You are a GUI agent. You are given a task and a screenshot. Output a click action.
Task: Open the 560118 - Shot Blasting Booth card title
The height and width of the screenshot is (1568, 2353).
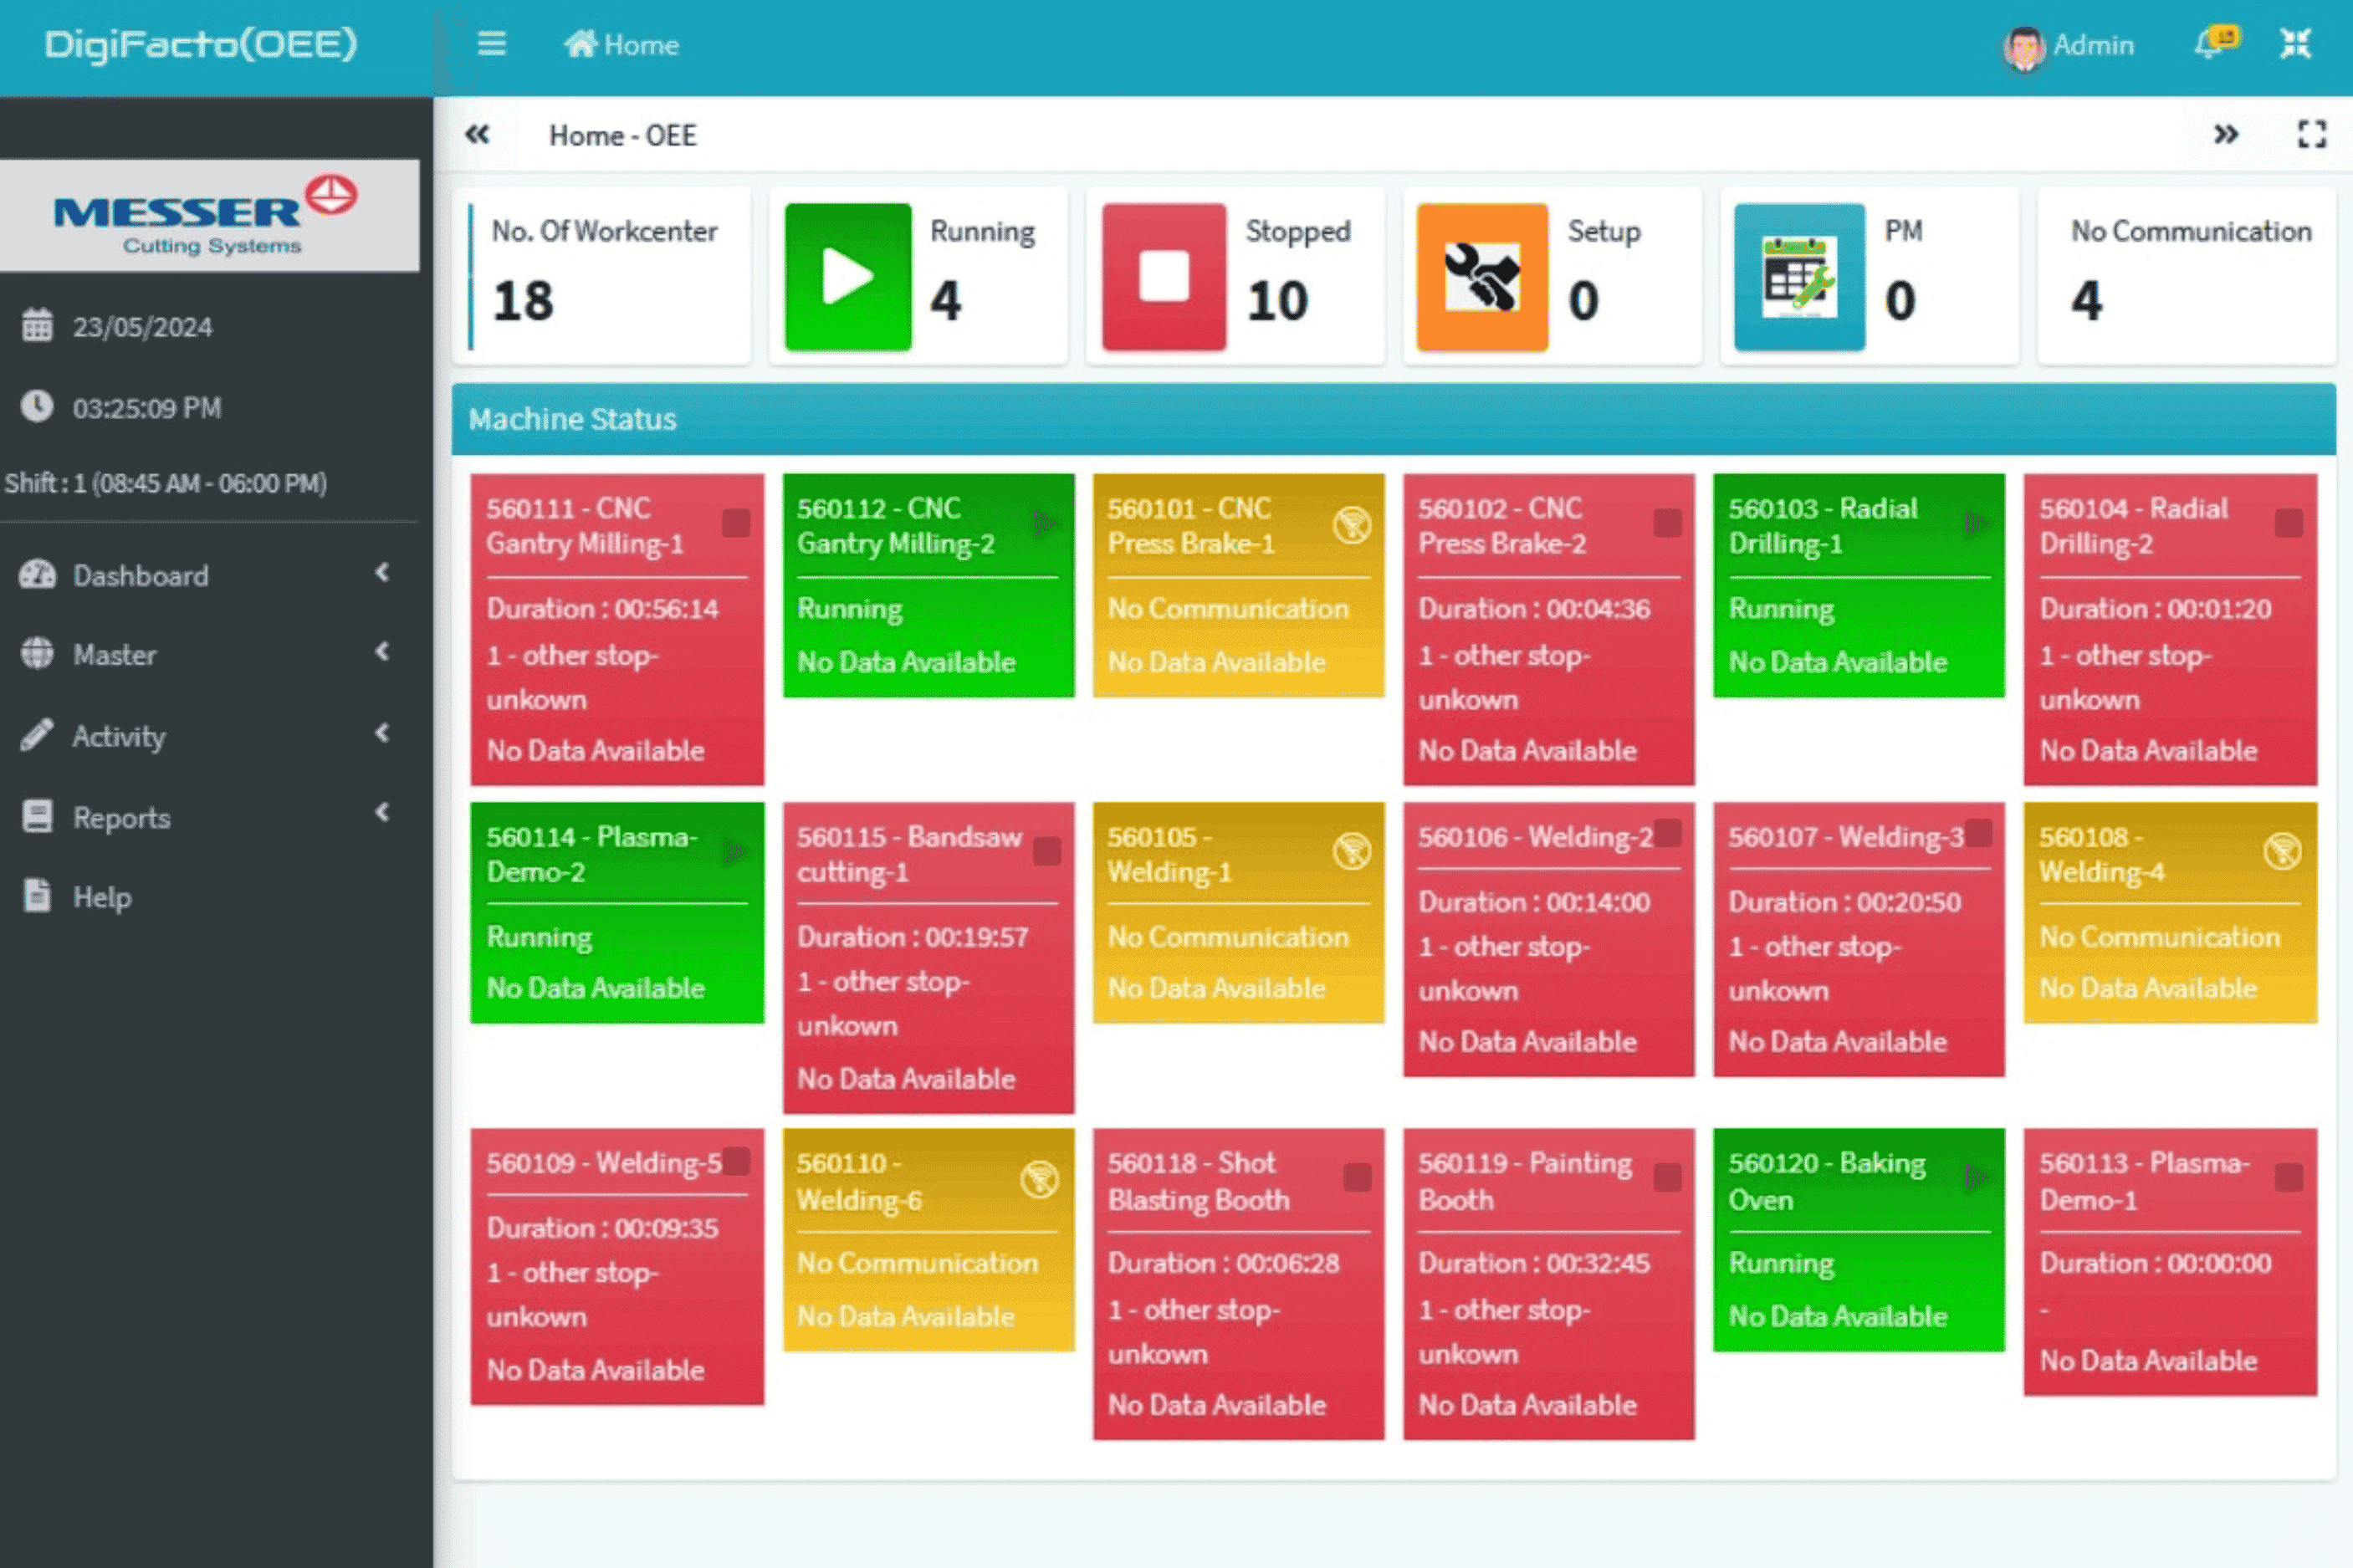point(1198,1181)
